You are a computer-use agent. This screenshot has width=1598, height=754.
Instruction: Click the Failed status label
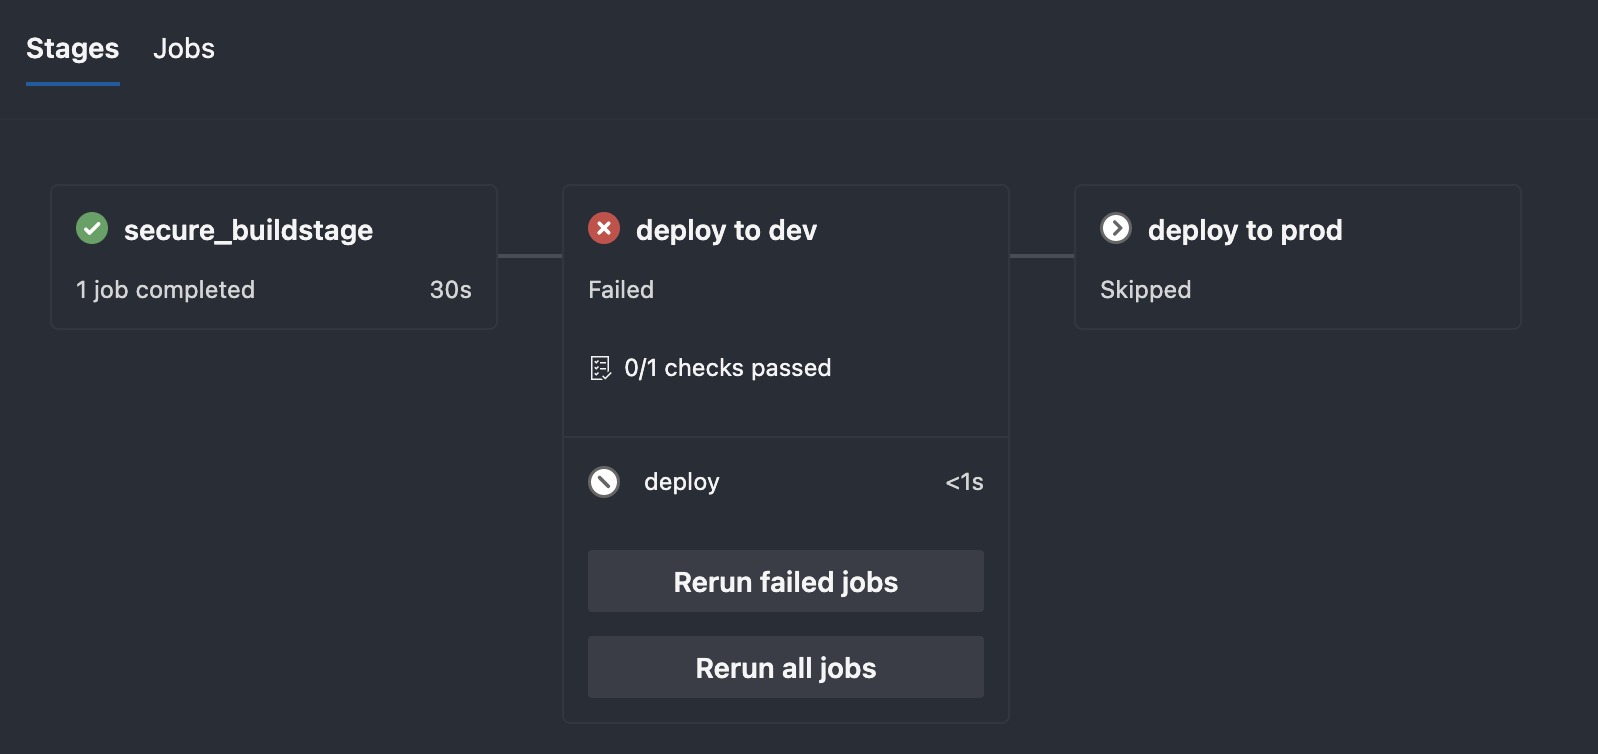(621, 290)
